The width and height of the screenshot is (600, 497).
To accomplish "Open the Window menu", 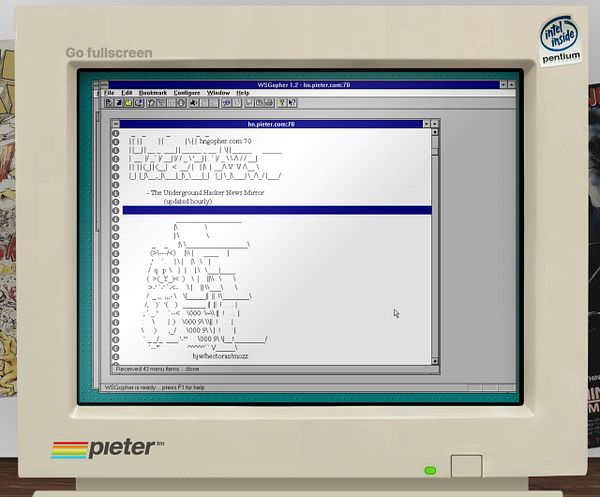I will click(218, 93).
